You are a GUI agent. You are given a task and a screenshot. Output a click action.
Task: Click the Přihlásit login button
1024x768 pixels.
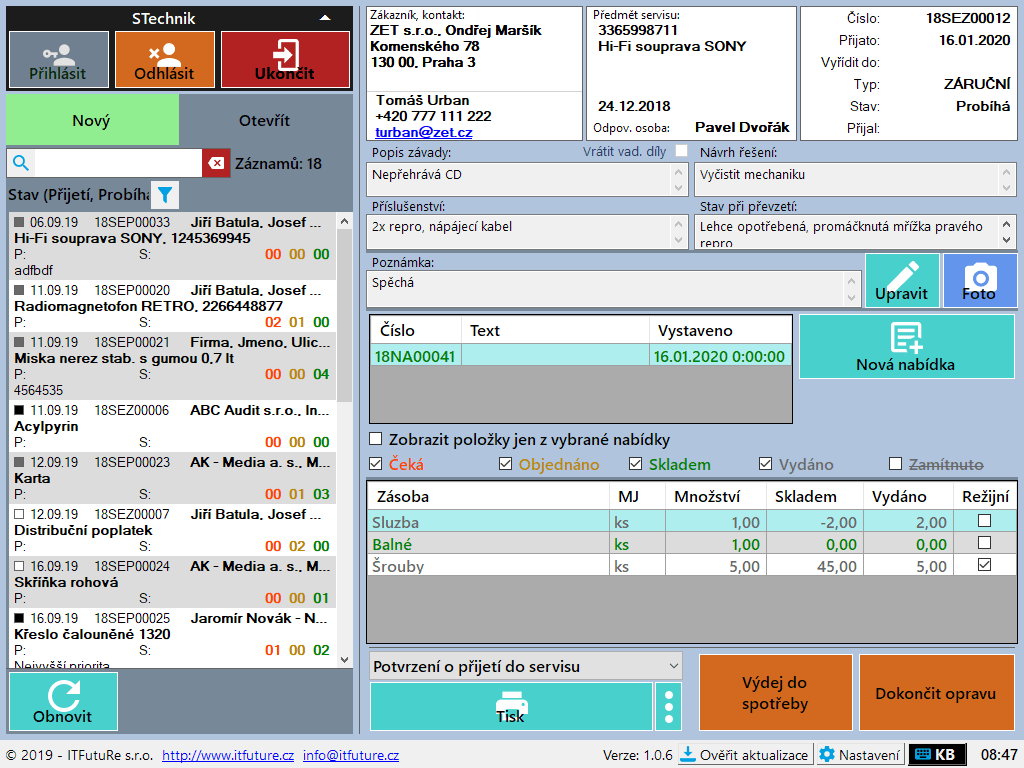[58, 59]
